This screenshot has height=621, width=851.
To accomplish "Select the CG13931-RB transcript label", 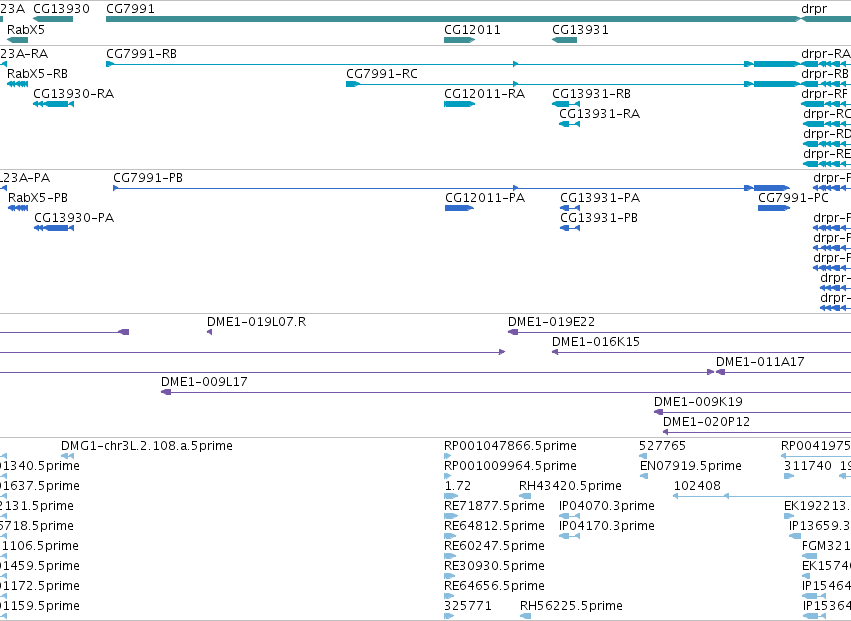I will (x=591, y=94).
